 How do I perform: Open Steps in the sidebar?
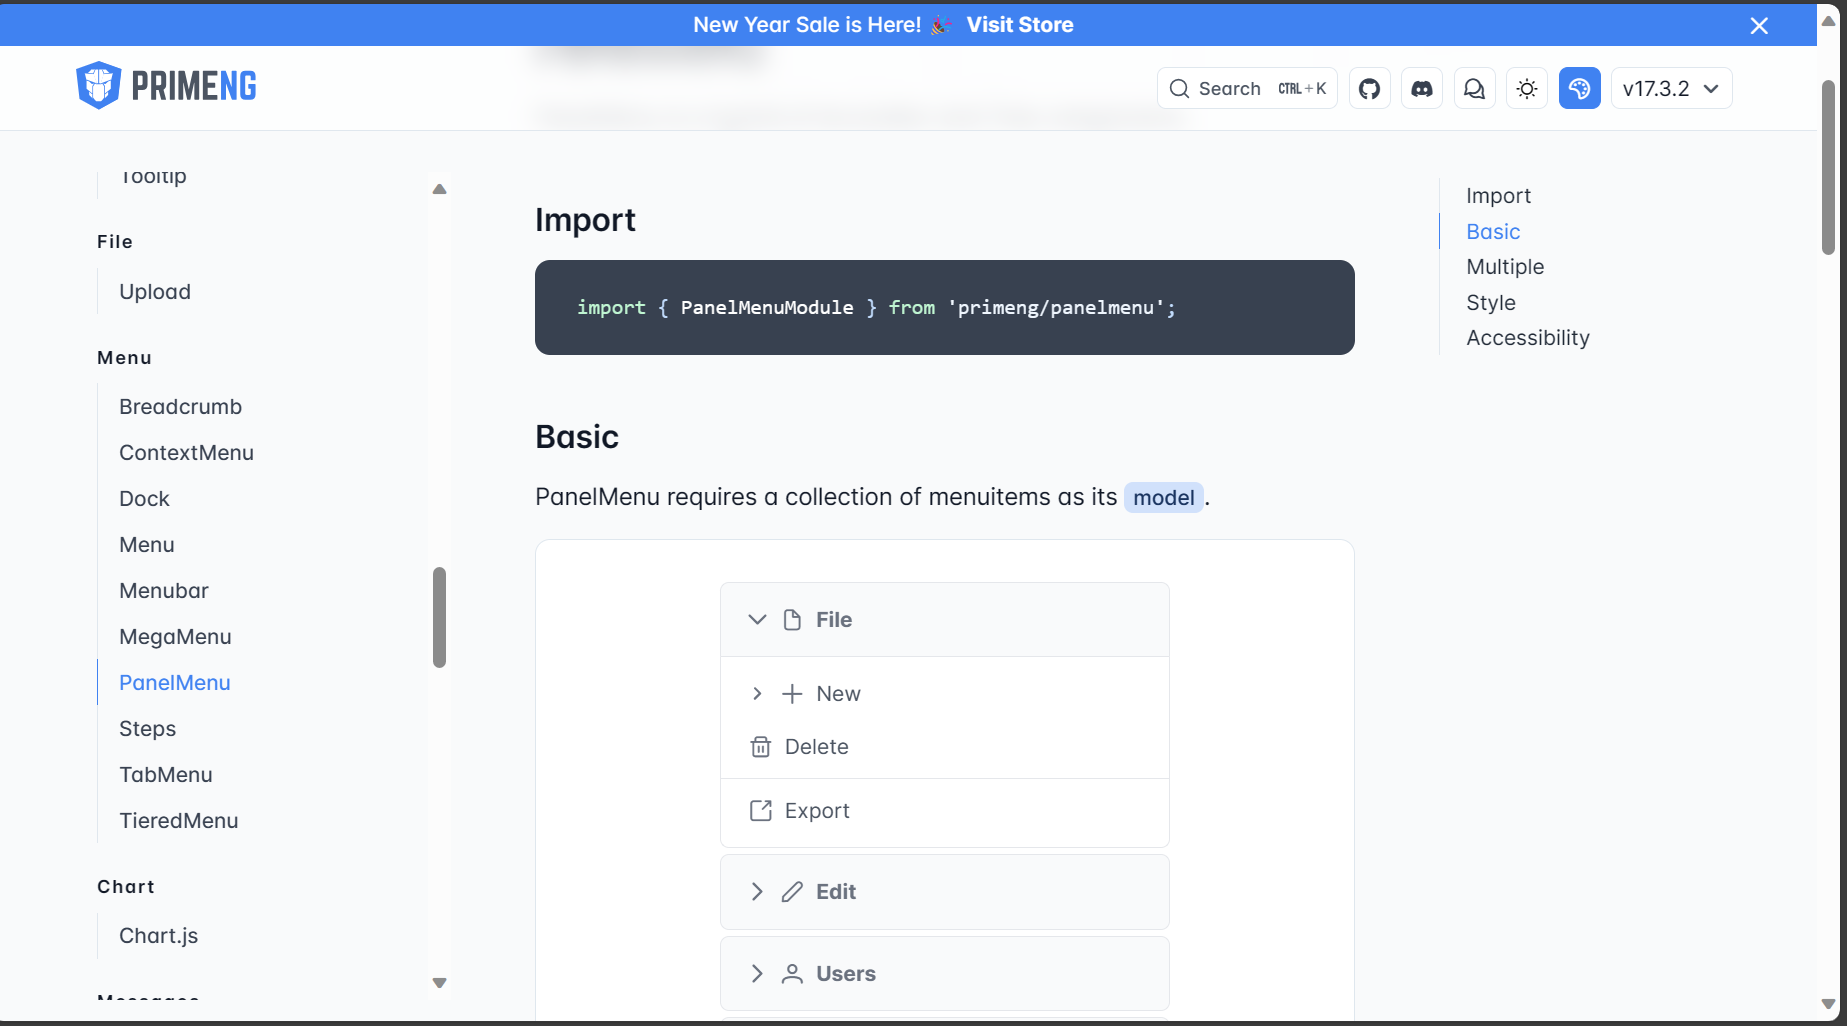click(147, 729)
